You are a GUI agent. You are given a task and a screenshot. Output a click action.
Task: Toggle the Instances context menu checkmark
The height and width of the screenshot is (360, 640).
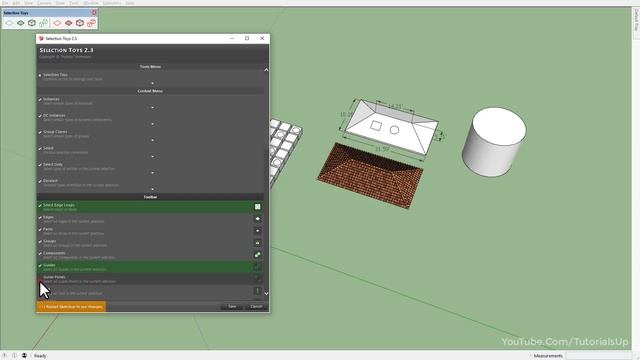point(40,100)
